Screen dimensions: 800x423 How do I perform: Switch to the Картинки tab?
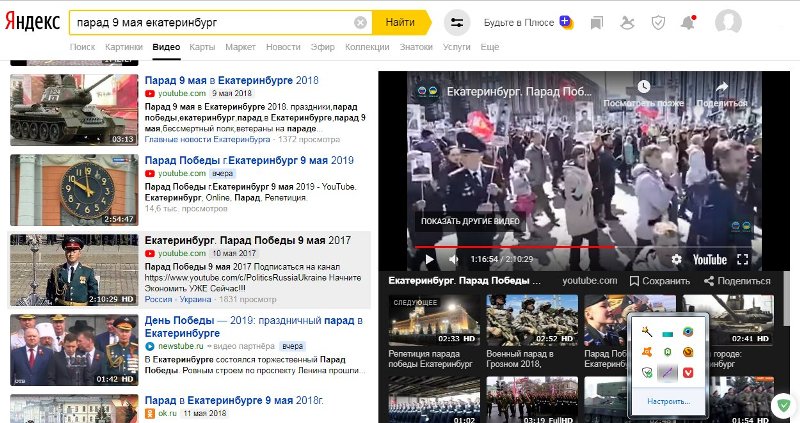point(124,47)
